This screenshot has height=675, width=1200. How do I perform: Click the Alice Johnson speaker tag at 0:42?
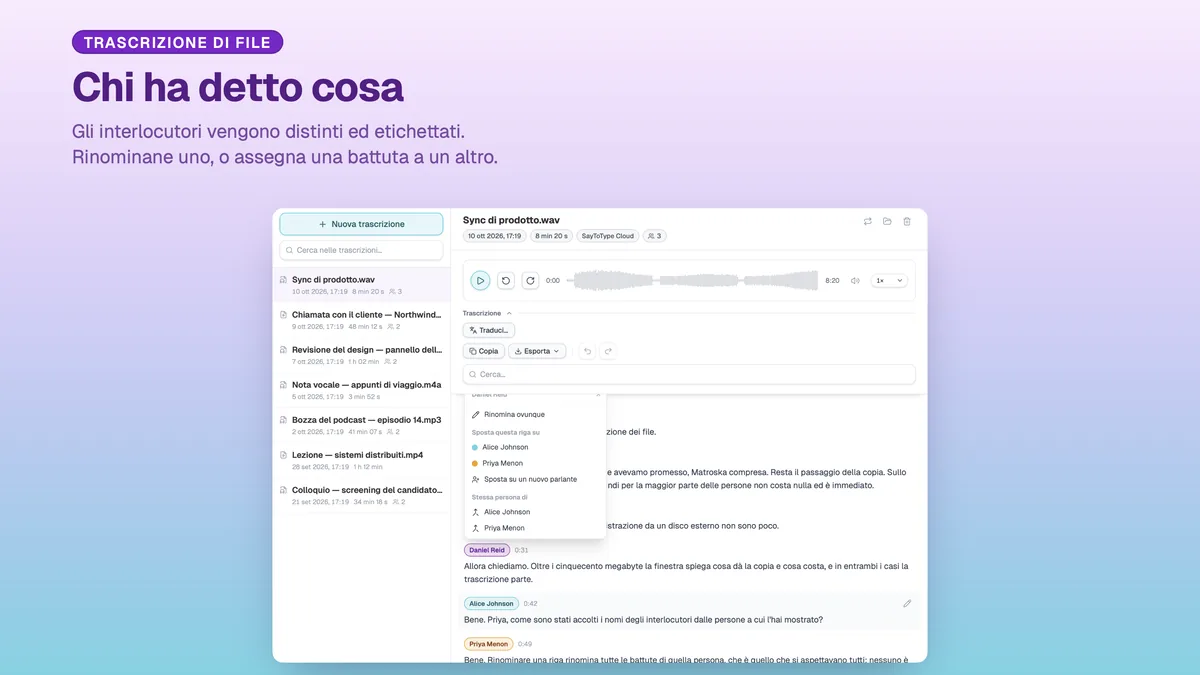tap(491, 604)
